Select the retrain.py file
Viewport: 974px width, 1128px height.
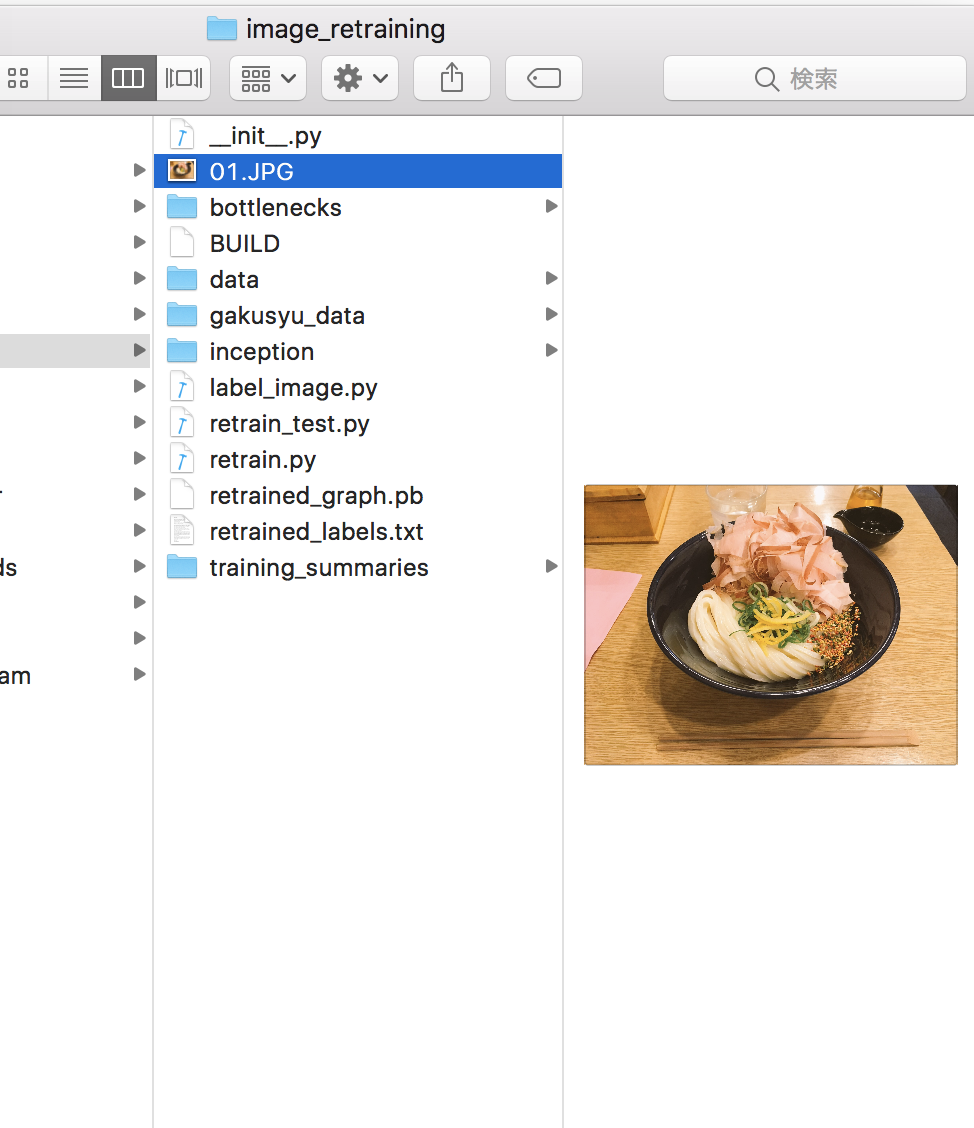pos(262,459)
